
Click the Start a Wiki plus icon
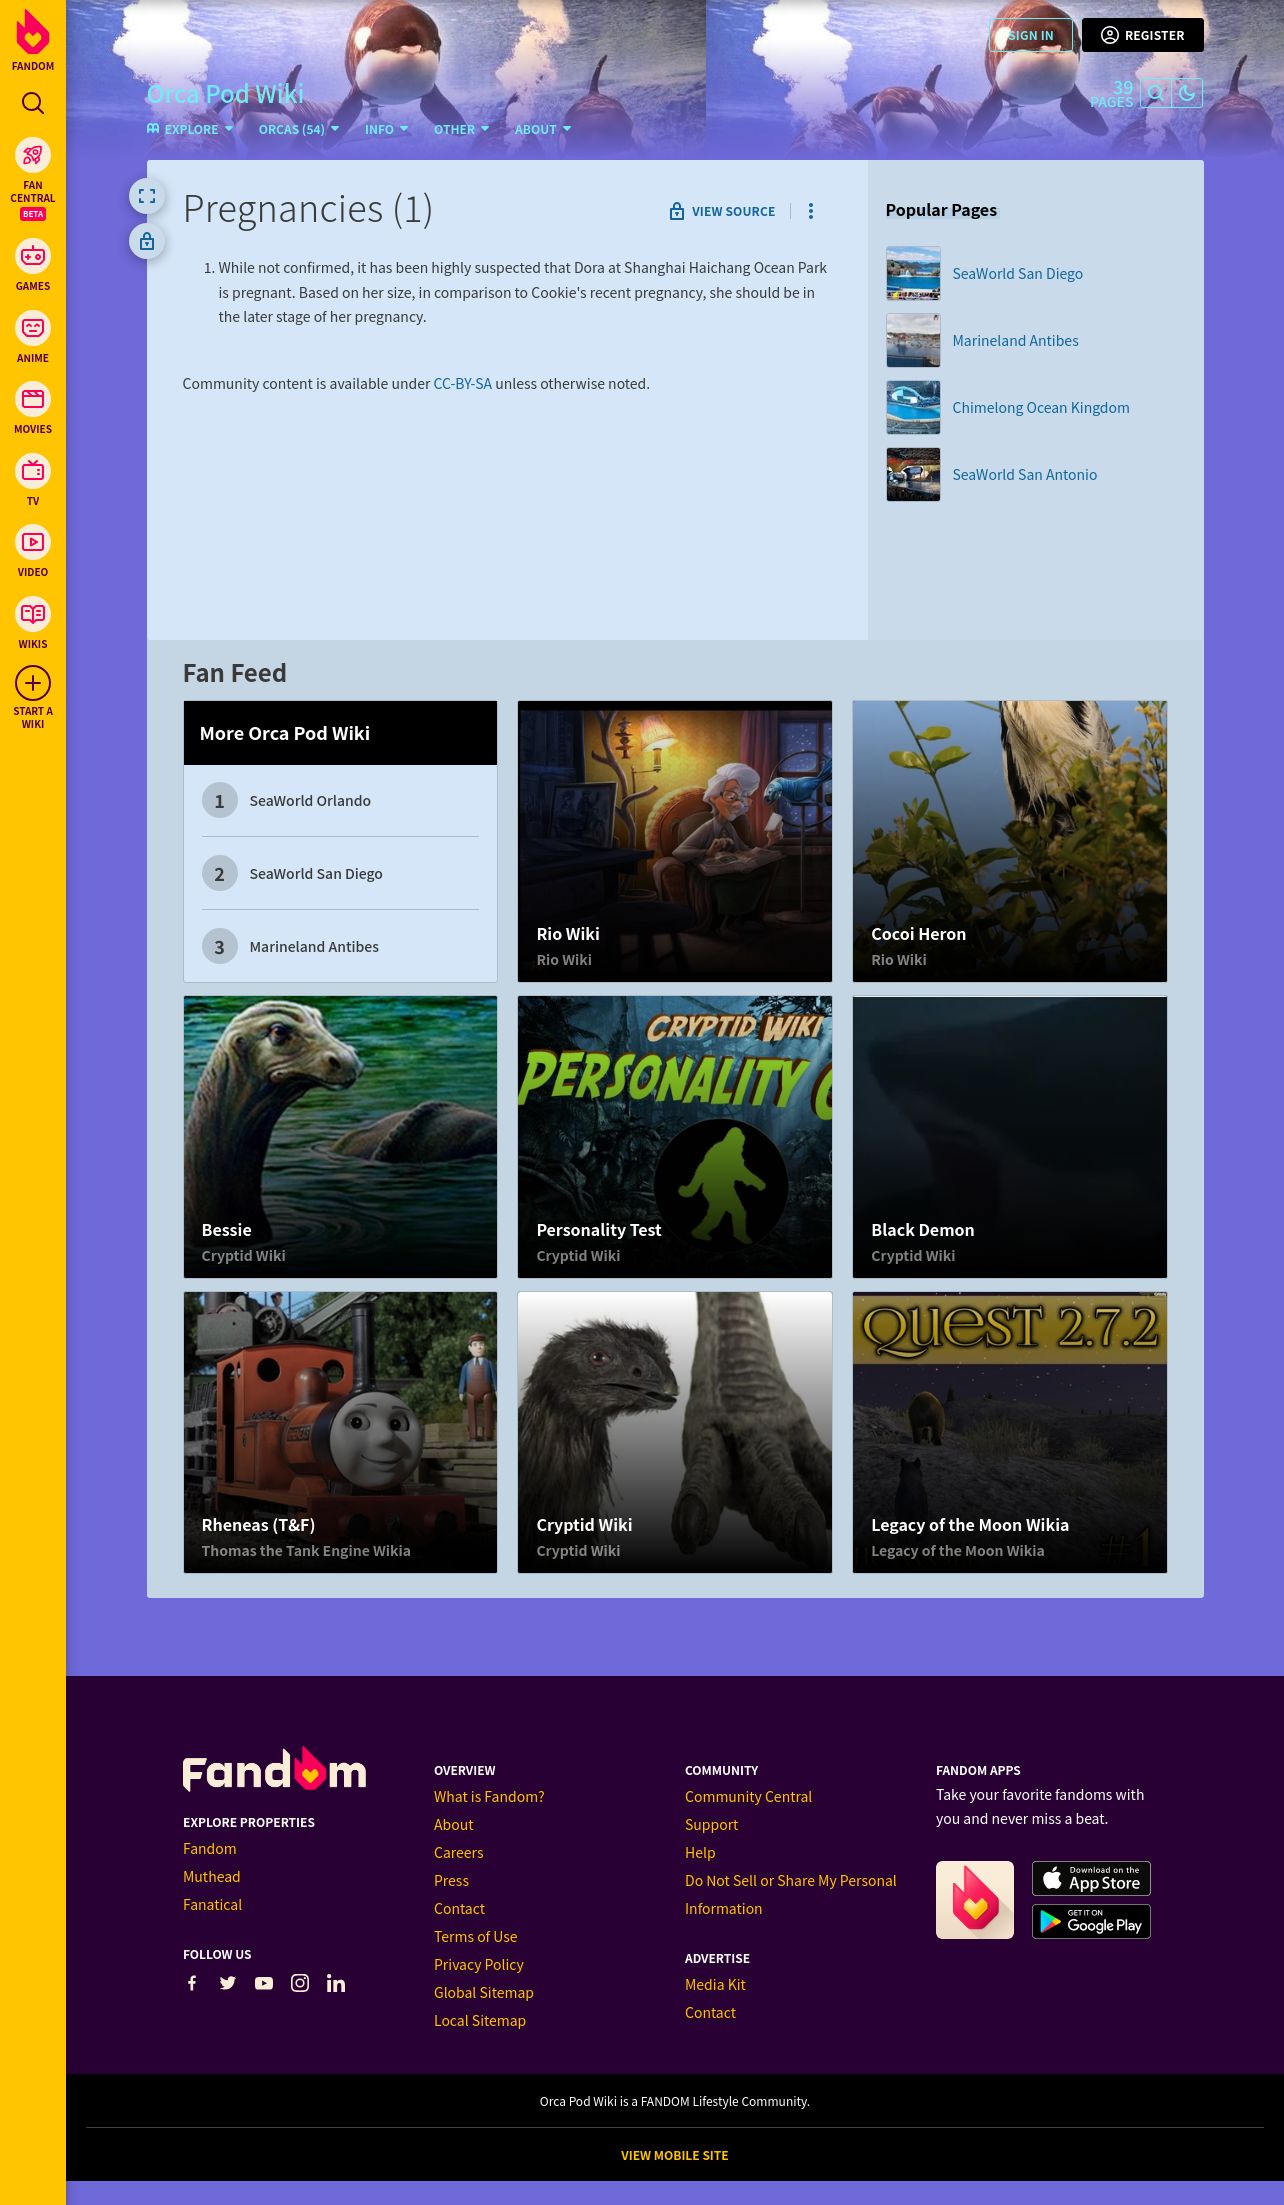click(33, 684)
